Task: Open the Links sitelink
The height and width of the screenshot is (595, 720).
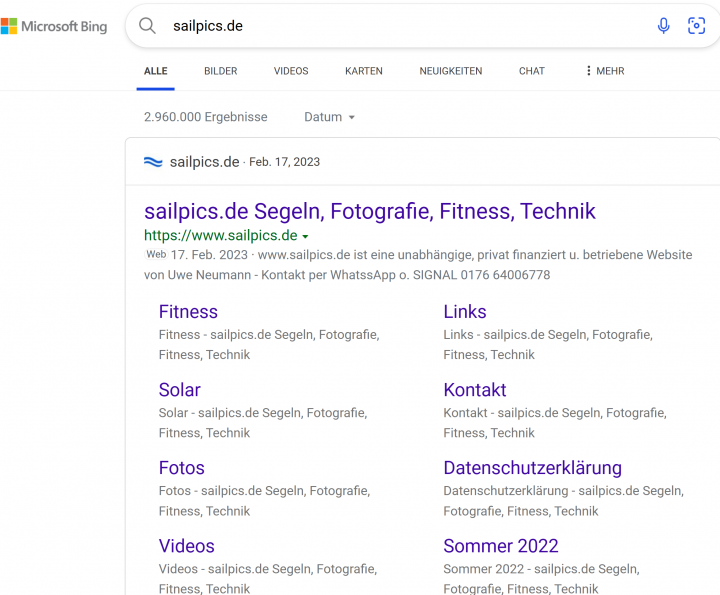Action: [465, 312]
